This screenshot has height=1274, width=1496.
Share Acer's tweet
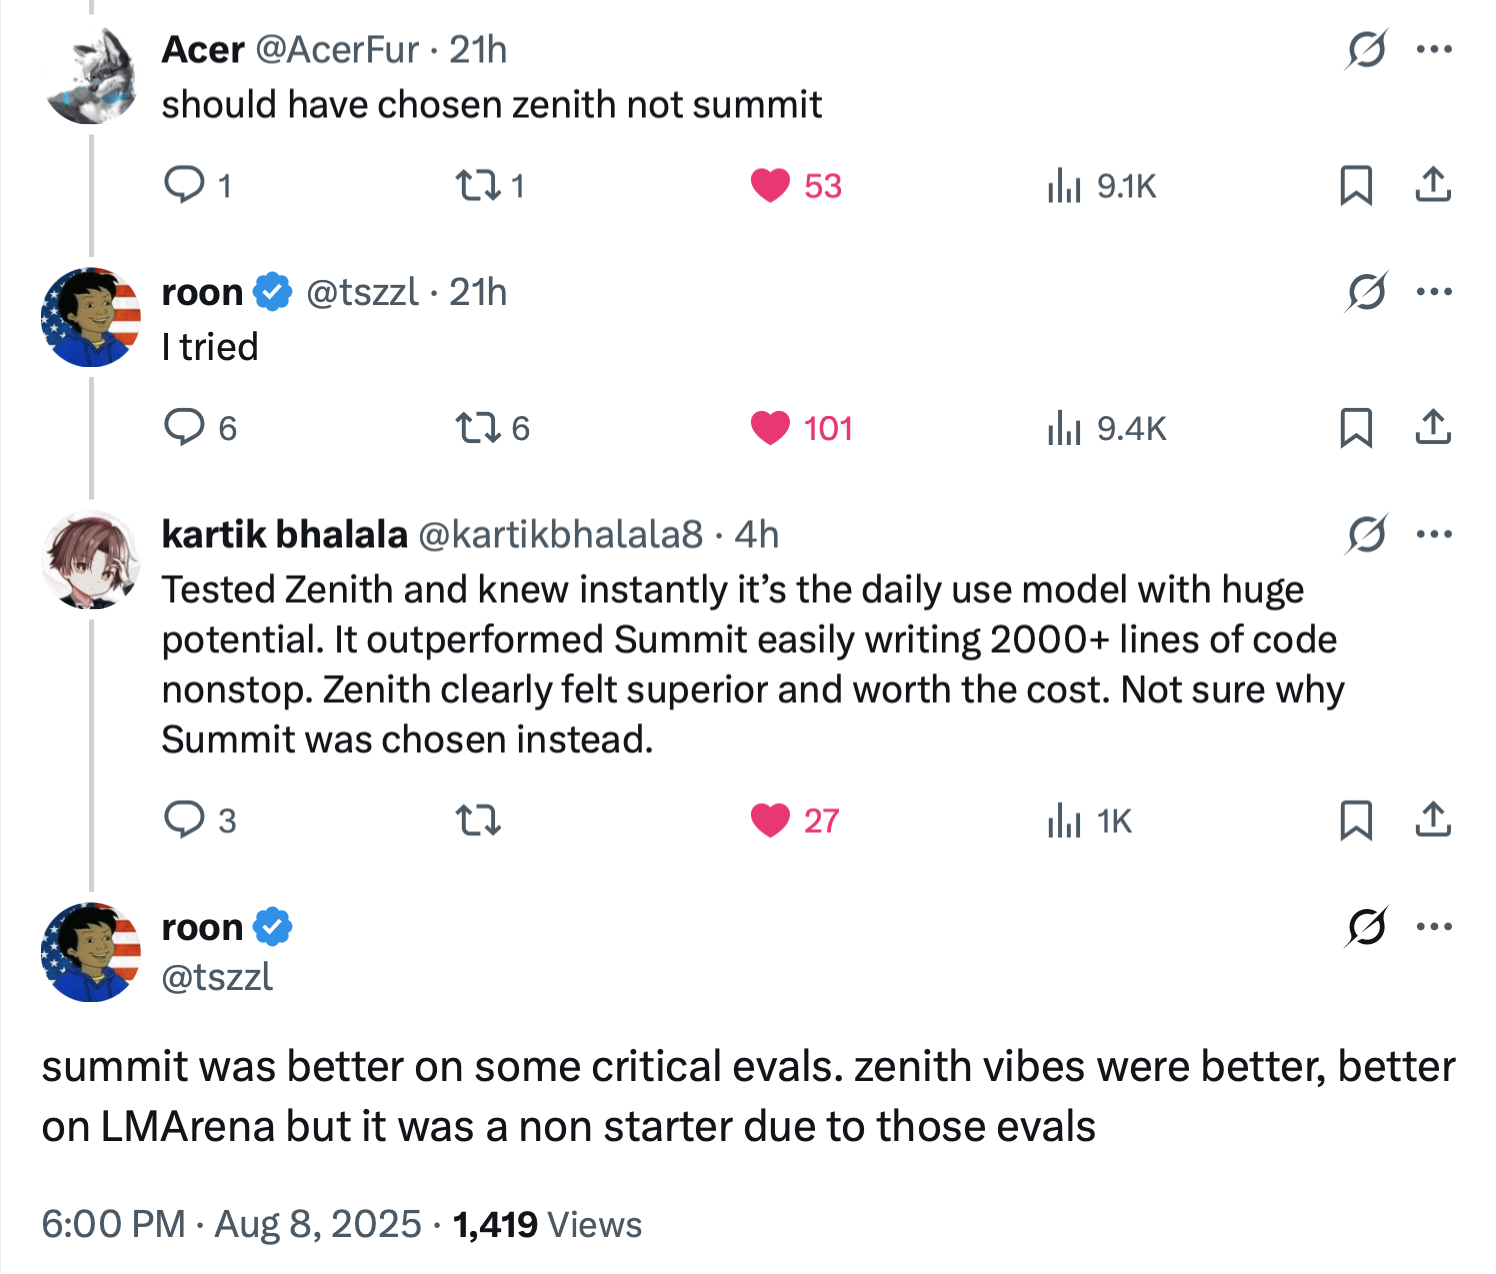click(x=1433, y=185)
